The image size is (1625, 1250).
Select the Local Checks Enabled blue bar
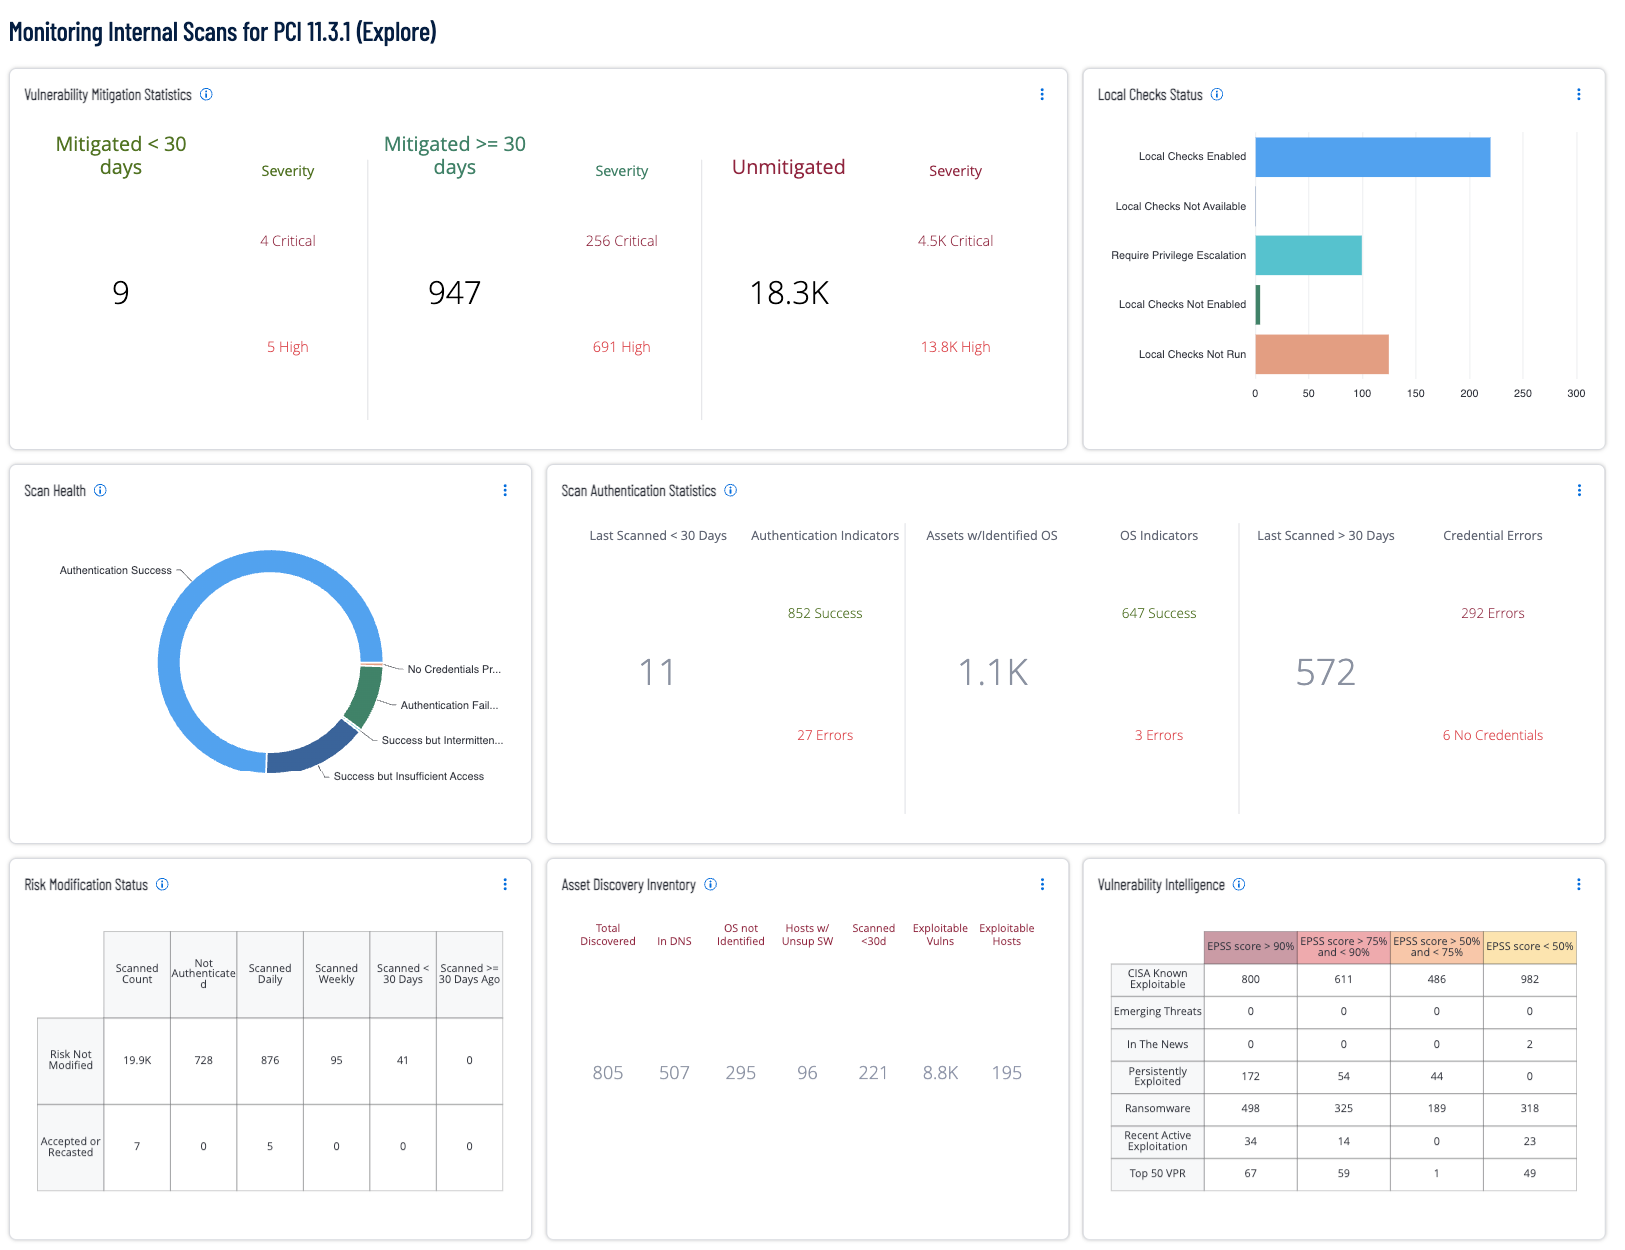(x=1372, y=157)
